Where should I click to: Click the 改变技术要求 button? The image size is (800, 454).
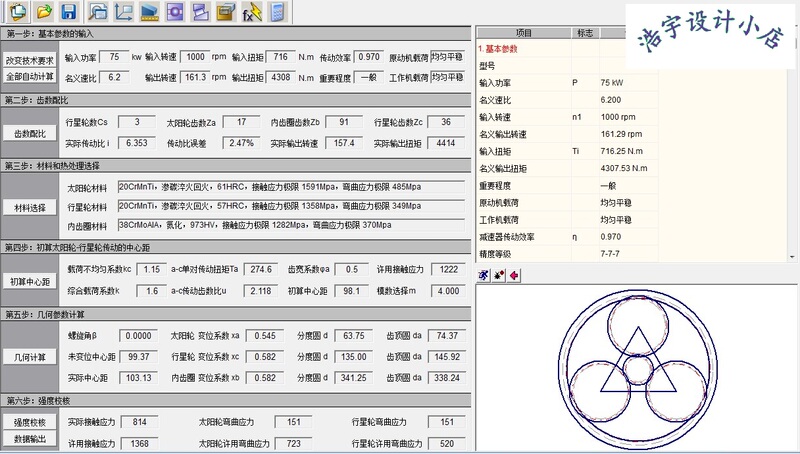coord(30,60)
